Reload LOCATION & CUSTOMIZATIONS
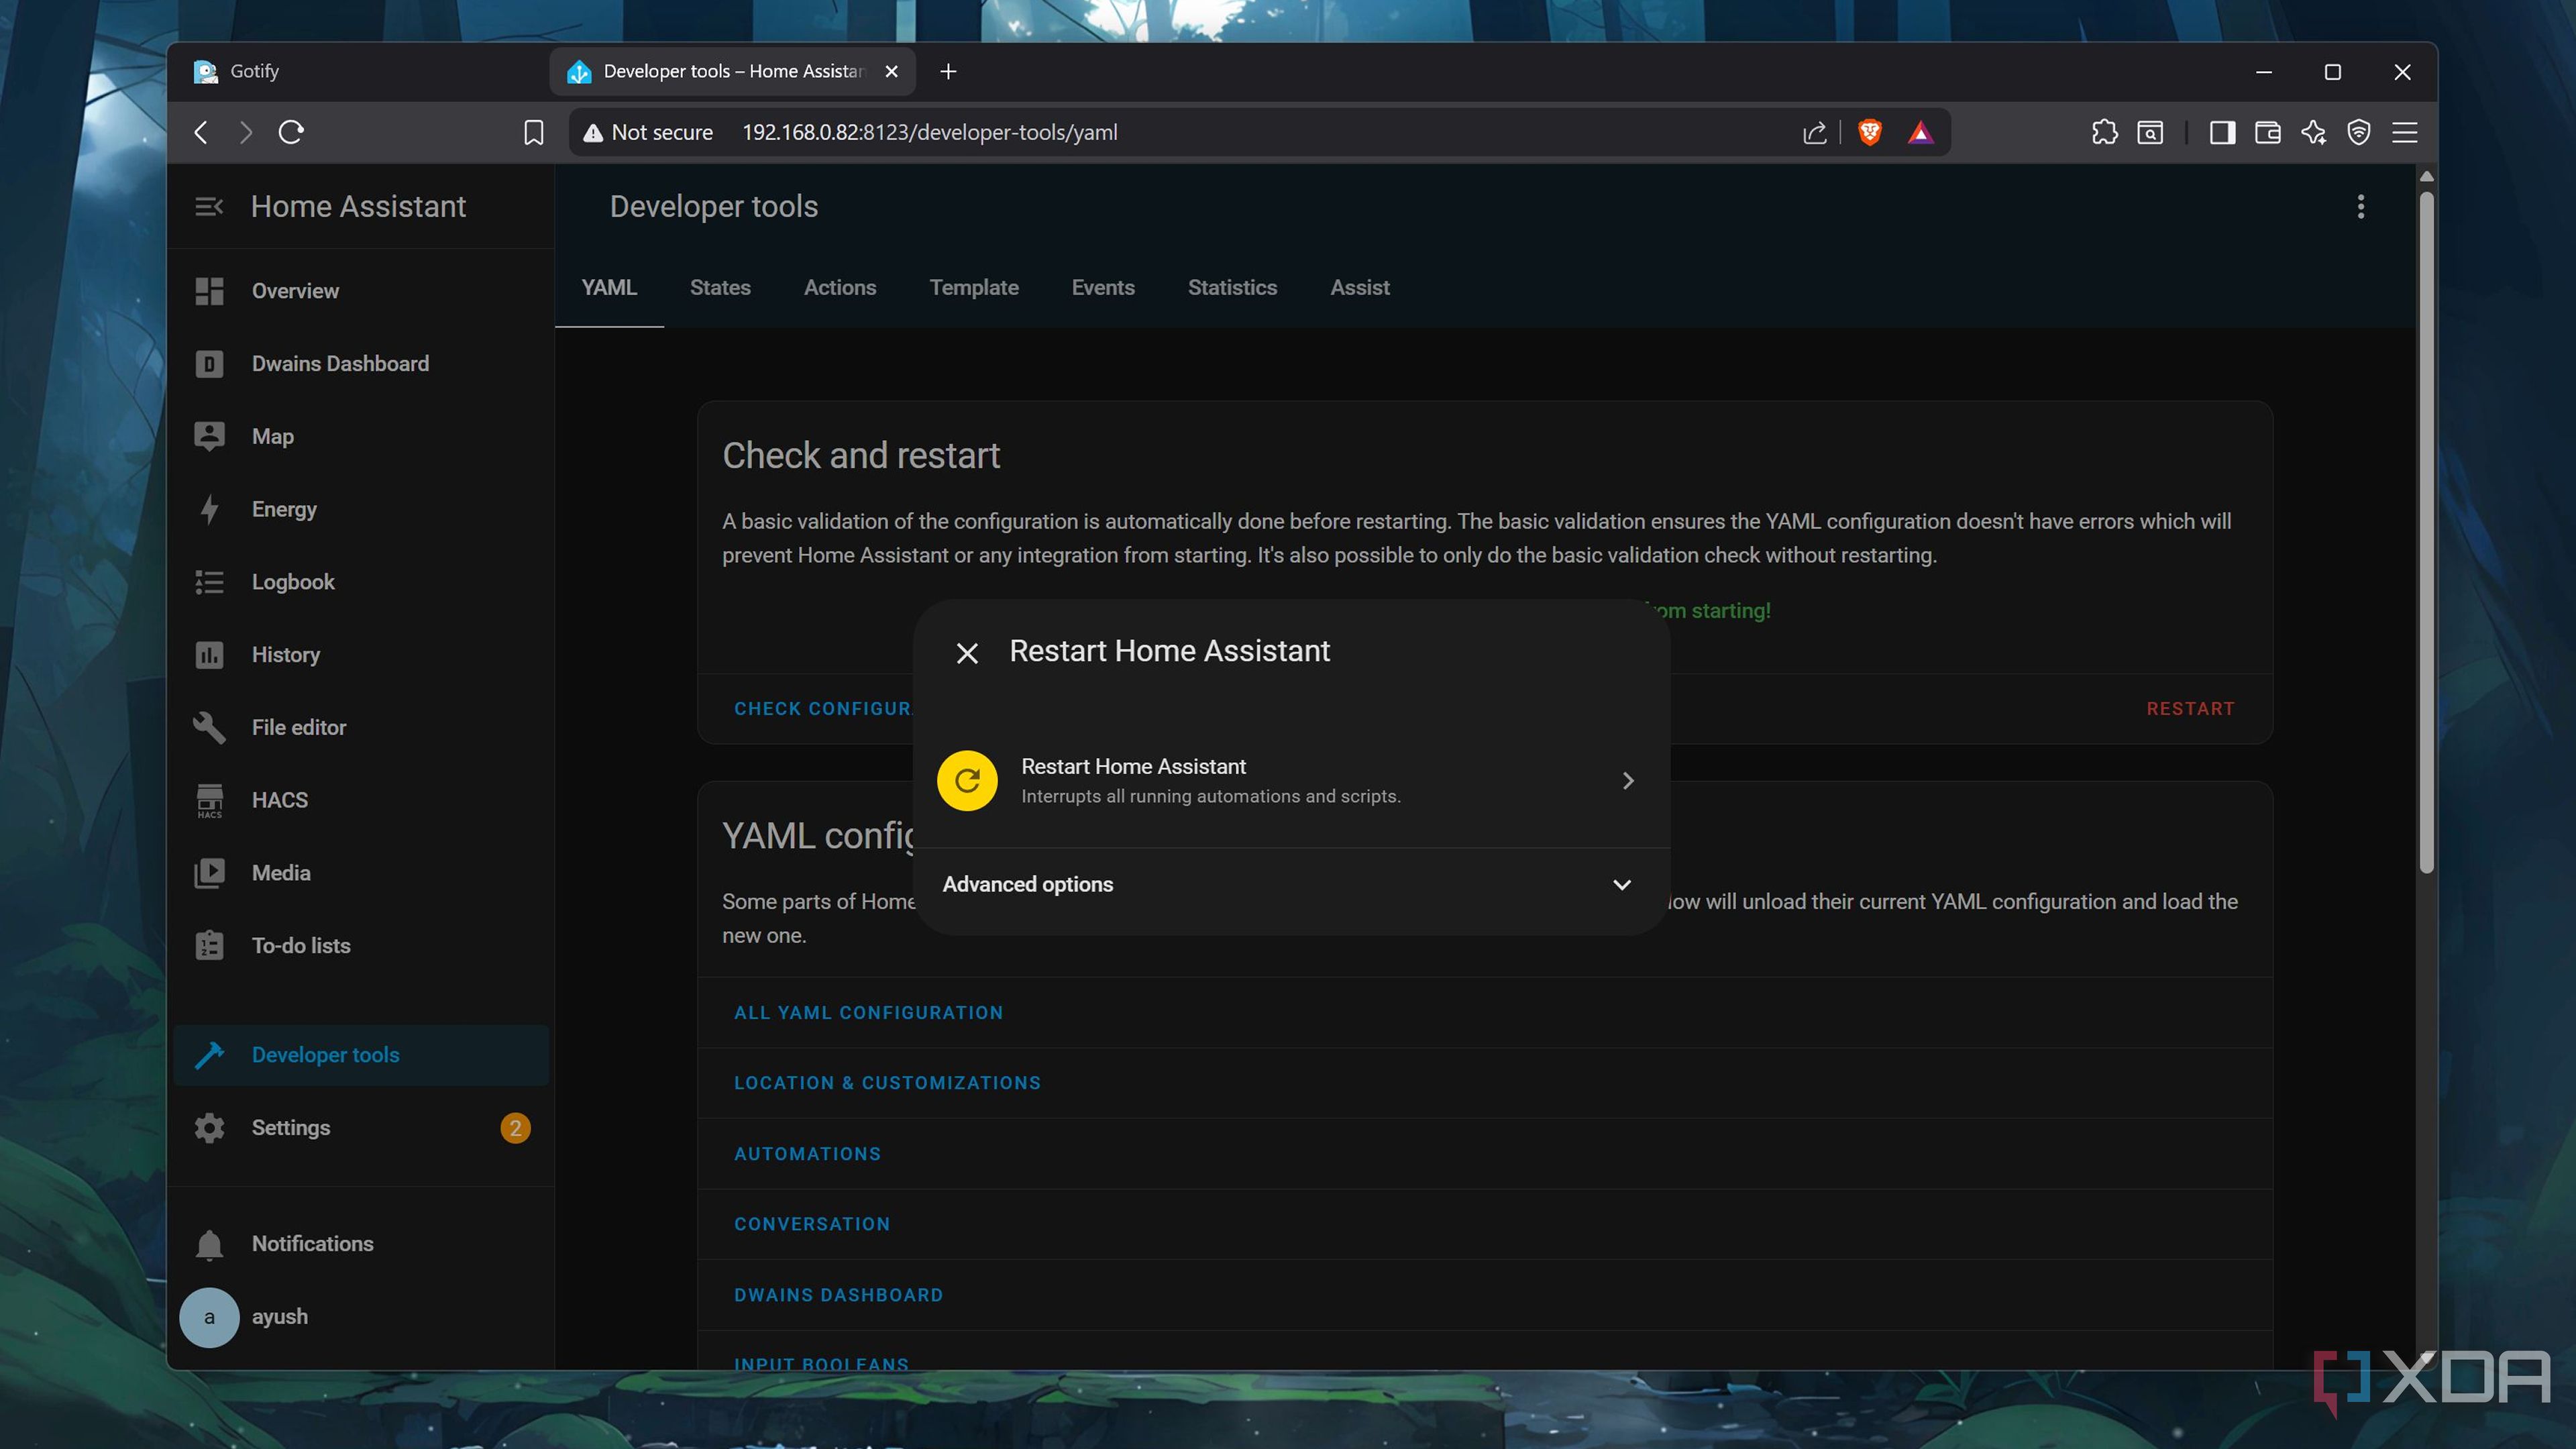The image size is (2576, 1449). [x=887, y=1083]
